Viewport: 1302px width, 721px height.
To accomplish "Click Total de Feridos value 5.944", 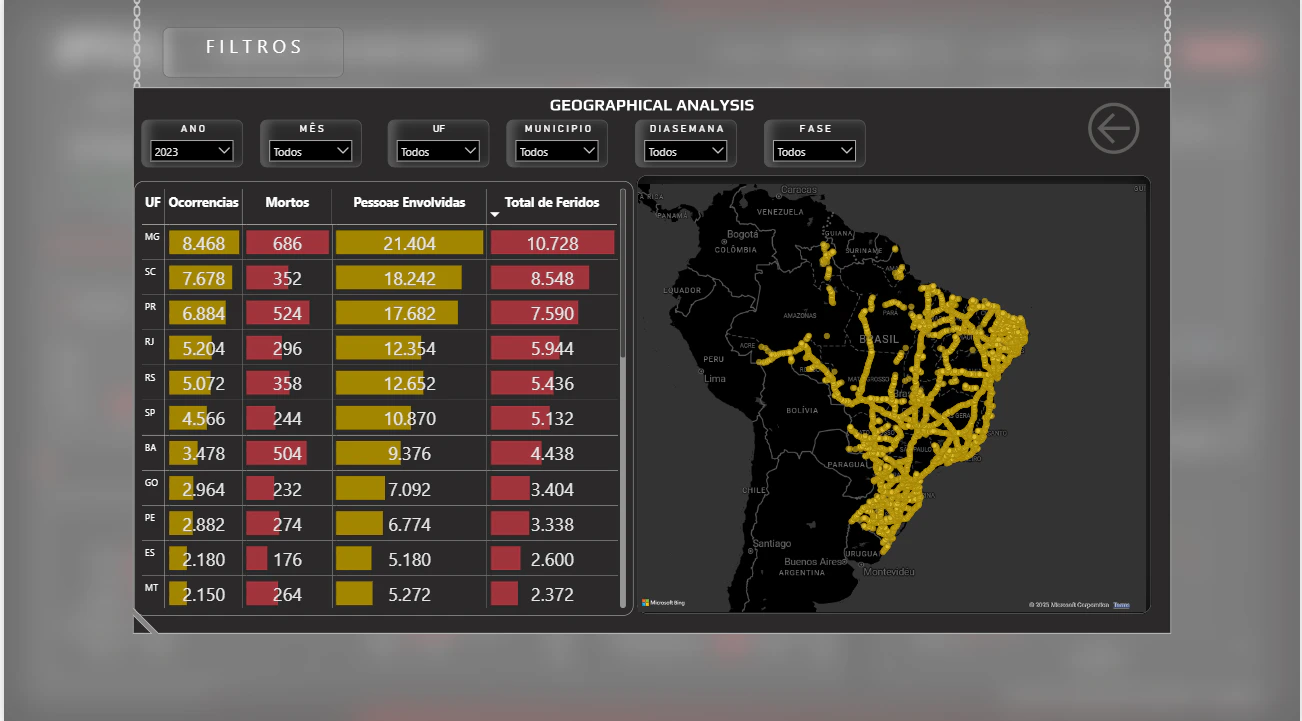I will click(552, 348).
